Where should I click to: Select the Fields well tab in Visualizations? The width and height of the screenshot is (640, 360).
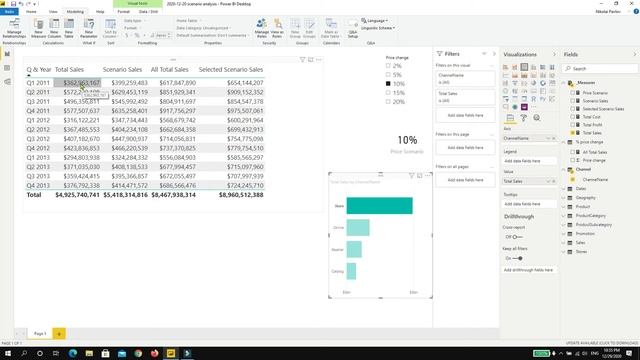click(x=510, y=118)
